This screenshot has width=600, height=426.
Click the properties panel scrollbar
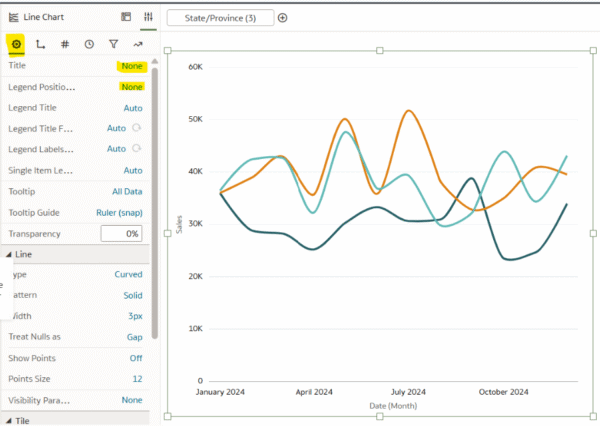155,203
